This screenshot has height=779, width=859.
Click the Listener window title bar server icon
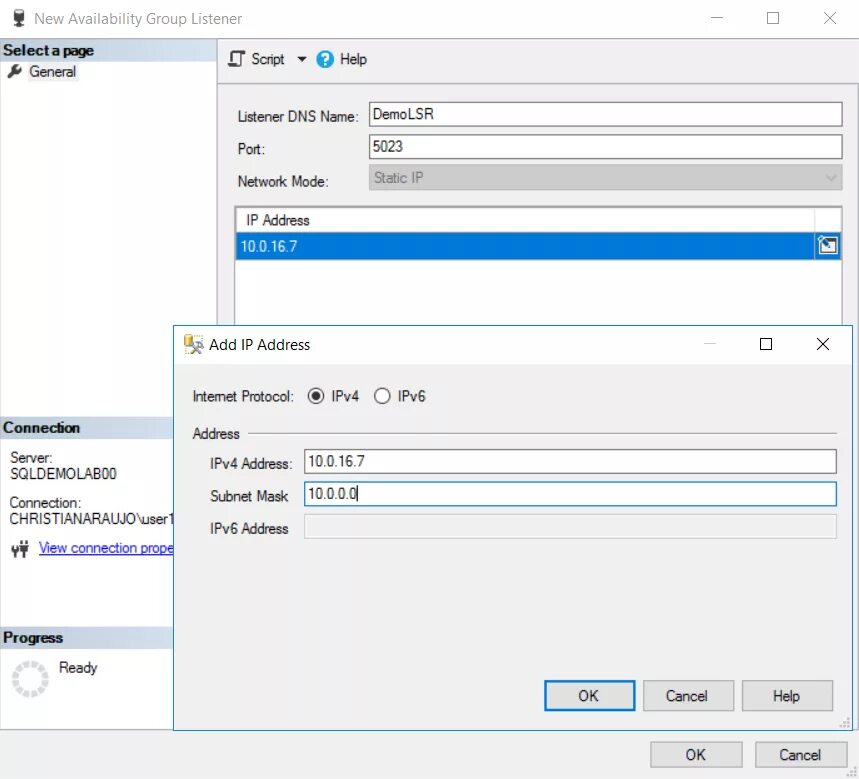tap(19, 18)
